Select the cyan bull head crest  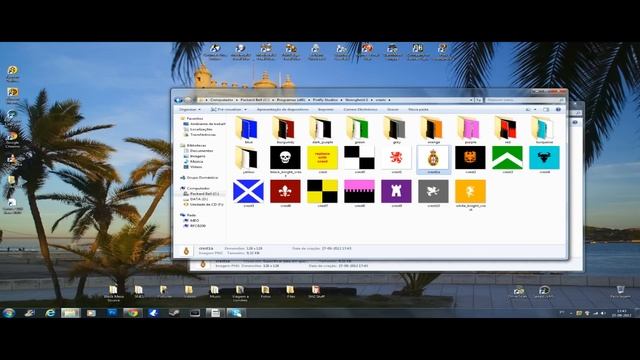click(x=544, y=158)
